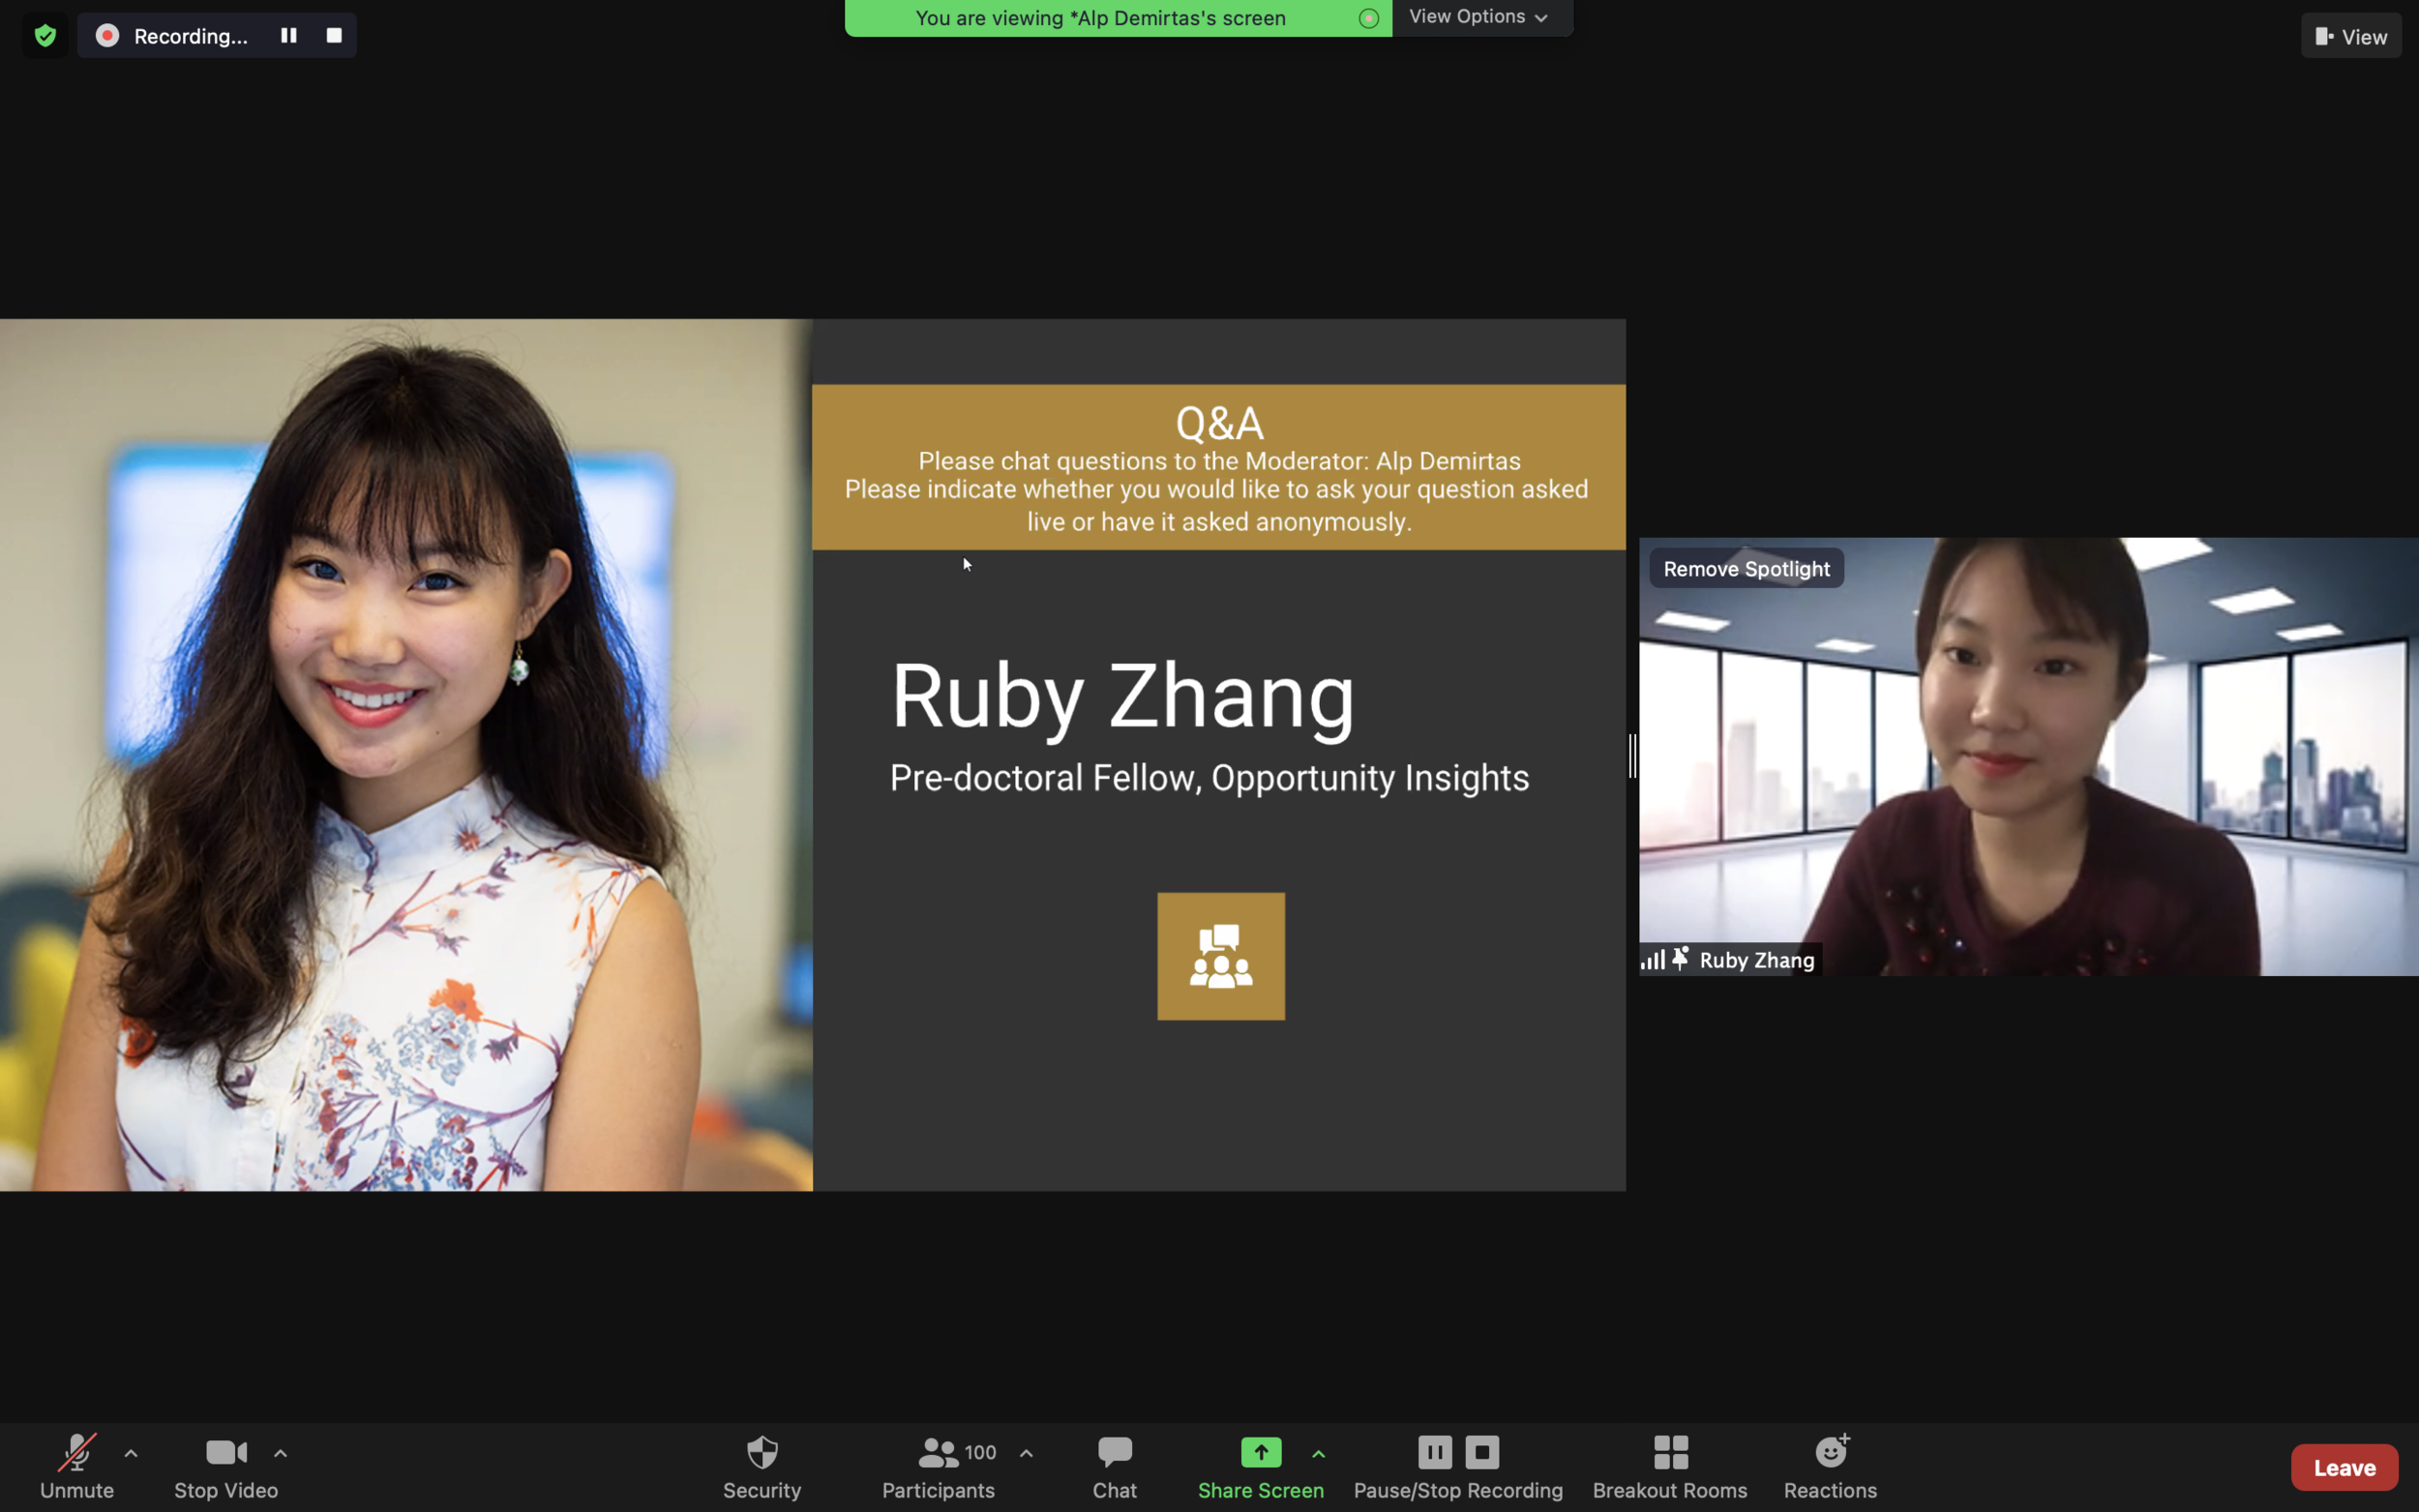This screenshot has height=1512, width=2419.
Task: Open the Security menu
Action: [762, 1467]
